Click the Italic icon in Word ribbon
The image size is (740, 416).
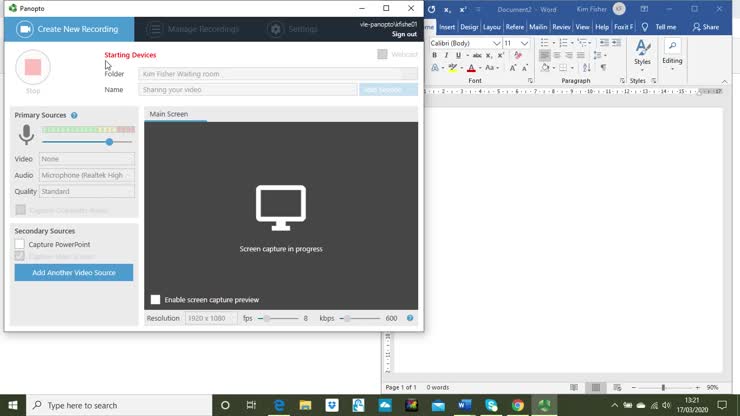click(446, 56)
